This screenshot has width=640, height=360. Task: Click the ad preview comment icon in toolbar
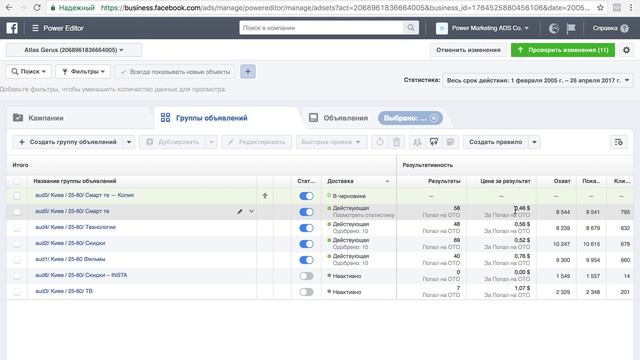434,142
